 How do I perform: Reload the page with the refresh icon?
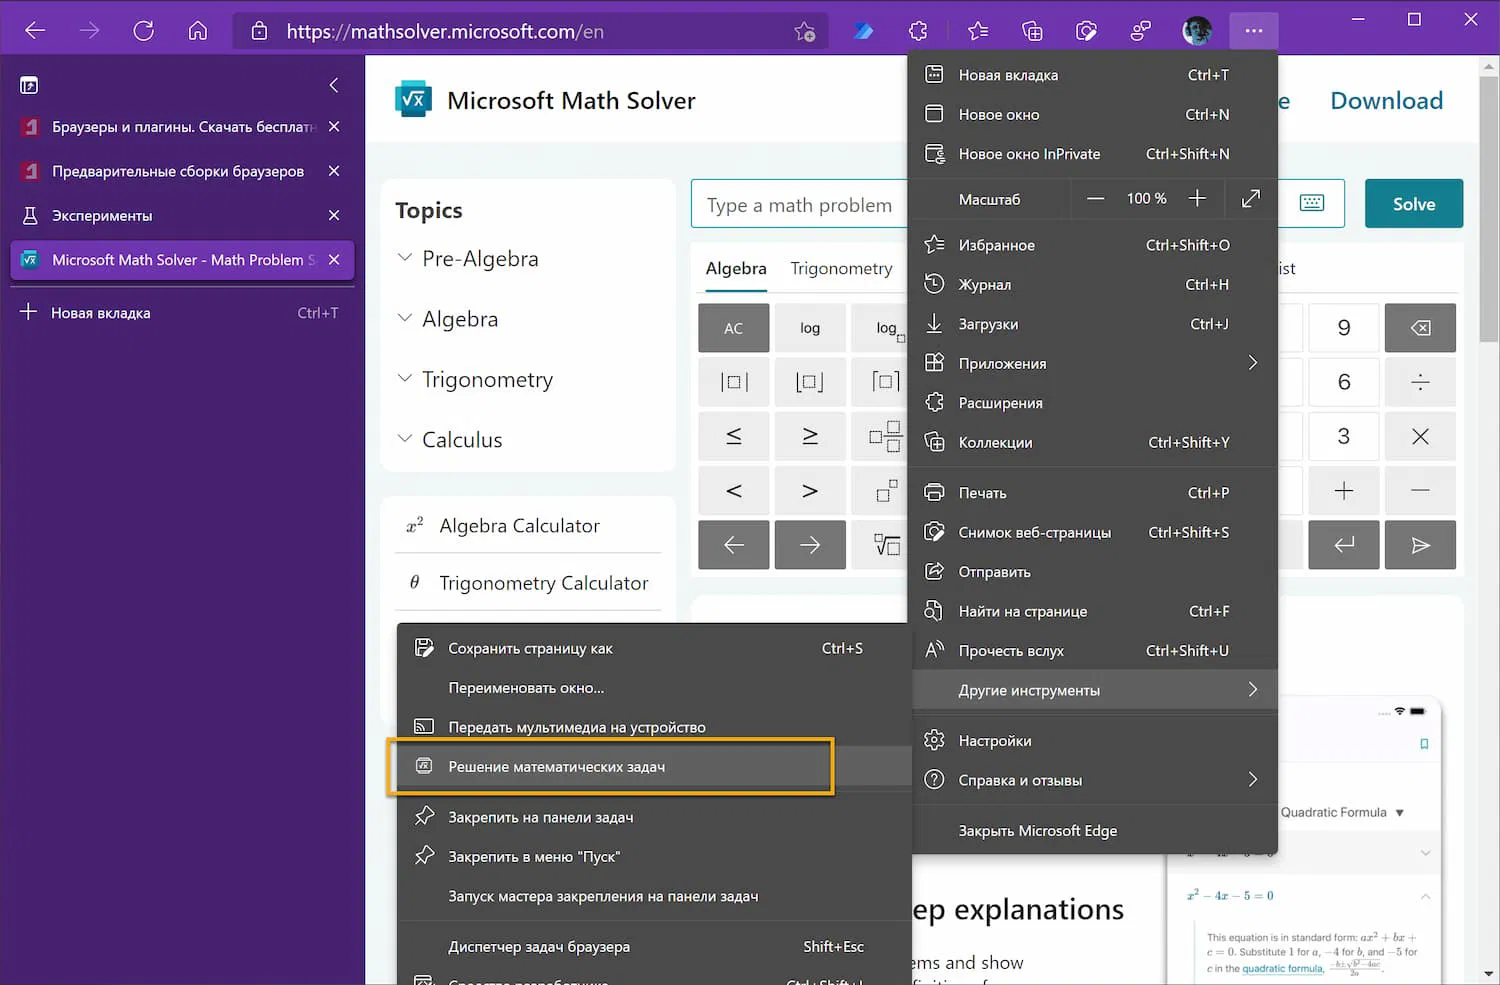click(x=144, y=31)
